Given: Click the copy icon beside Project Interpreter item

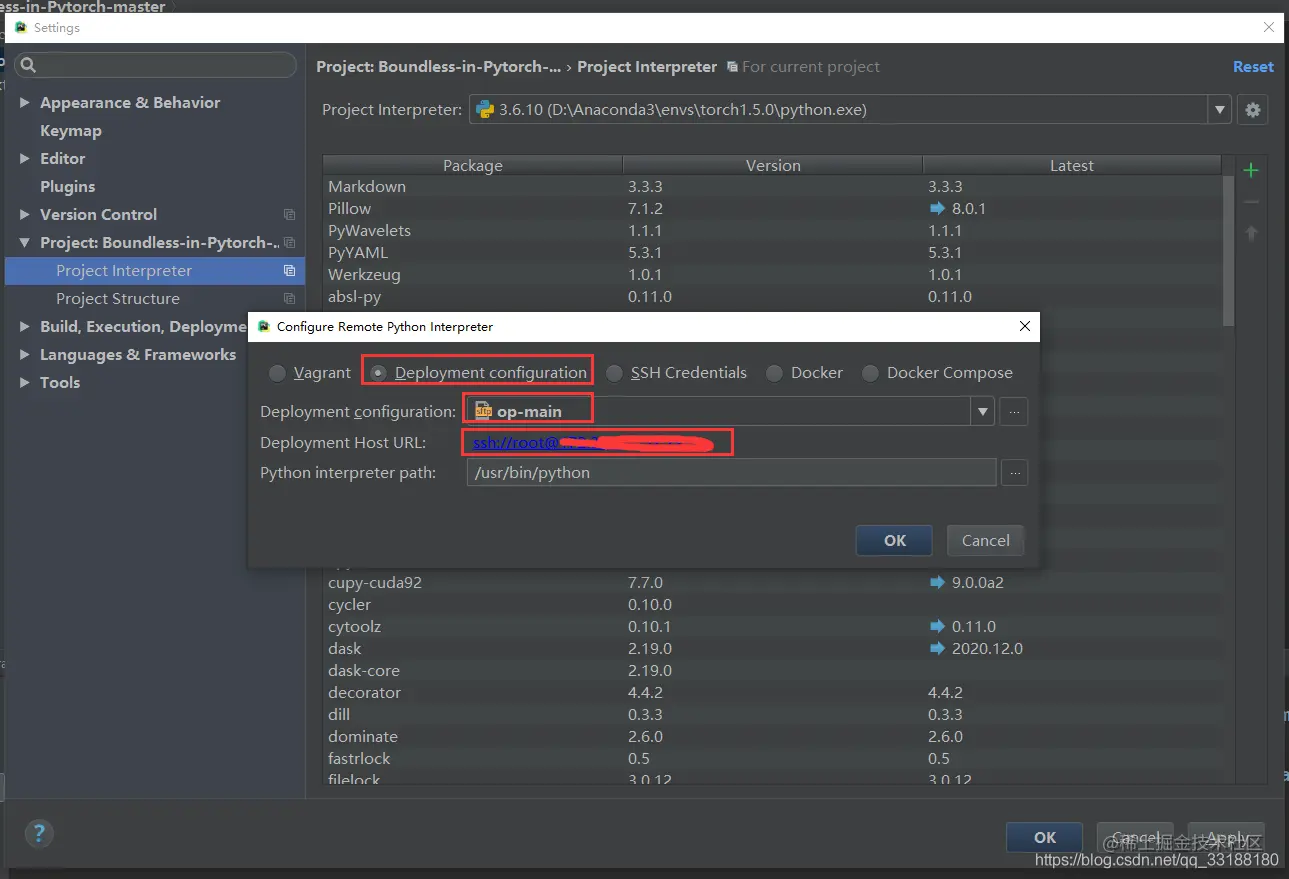Looking at the screenshot, I should click(x=289, y=270).
